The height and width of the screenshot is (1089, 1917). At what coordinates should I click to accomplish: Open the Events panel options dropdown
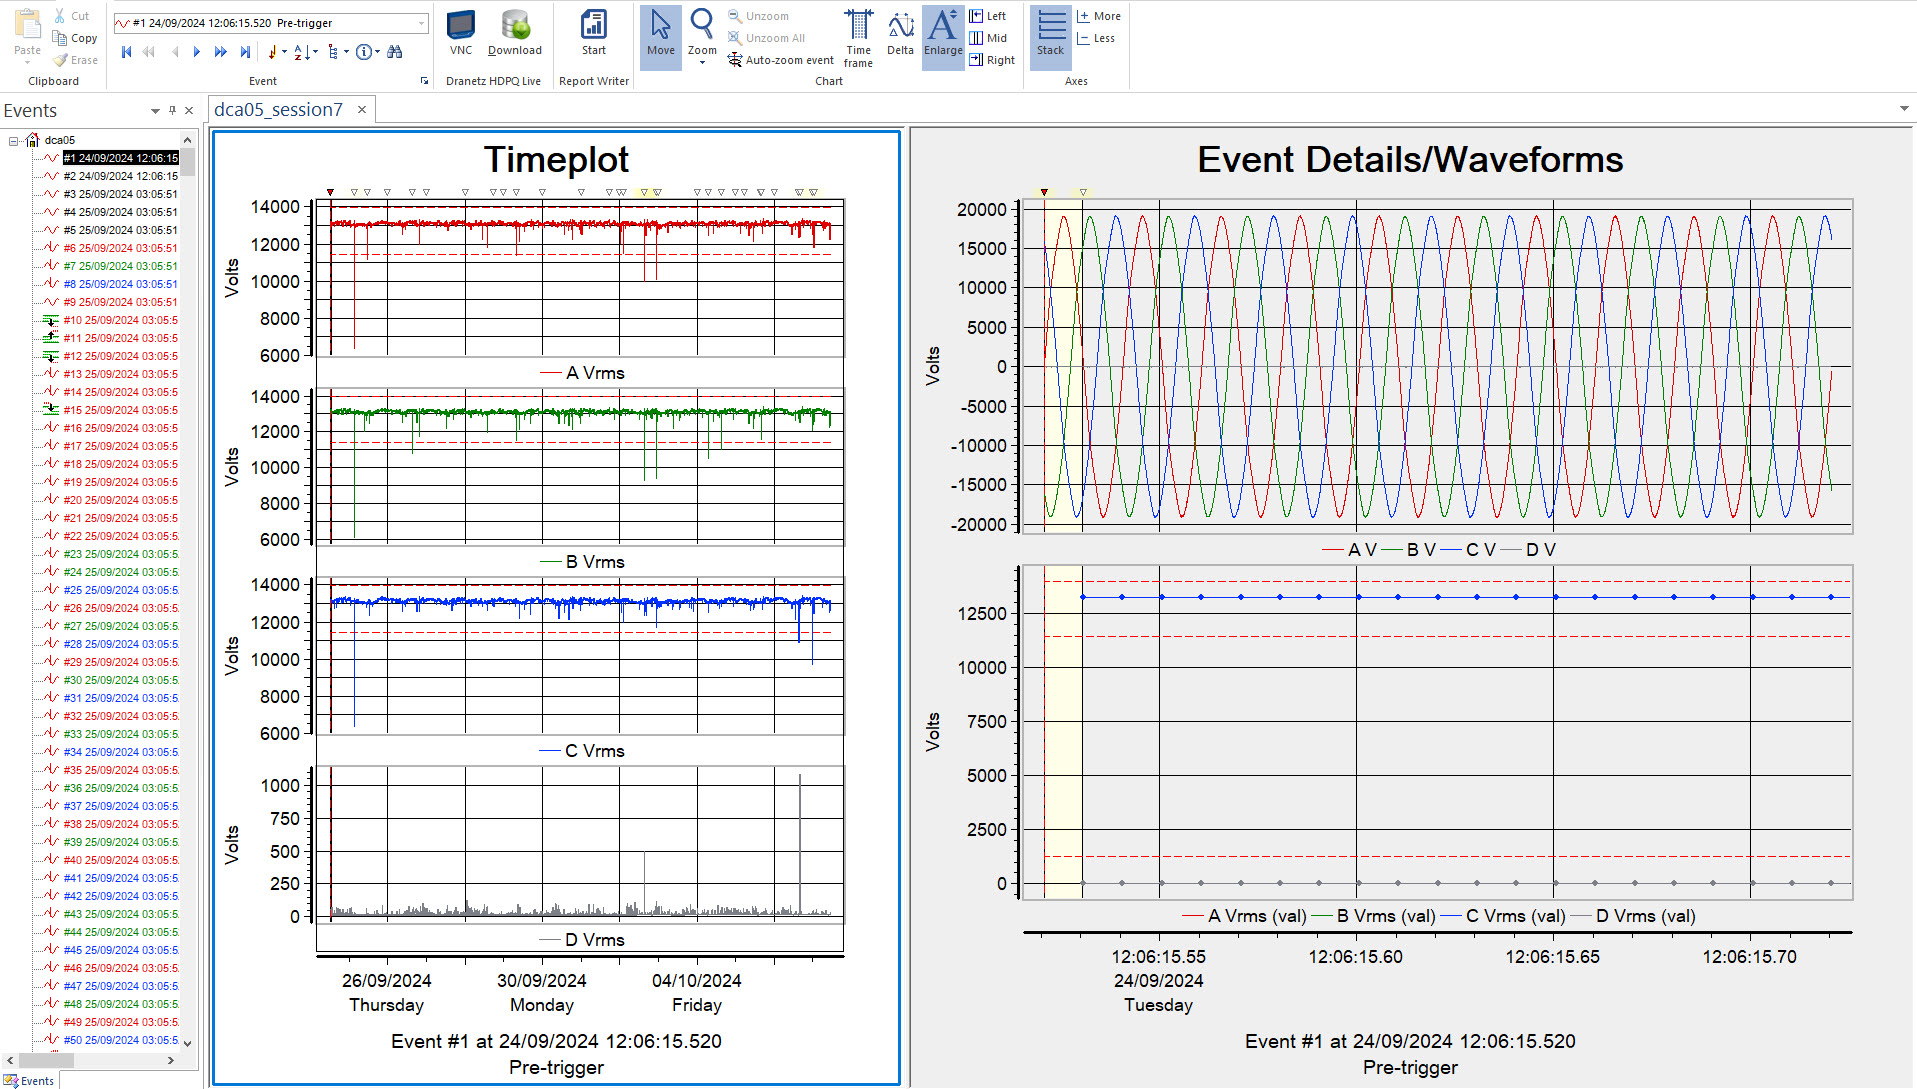click(155, 111)
